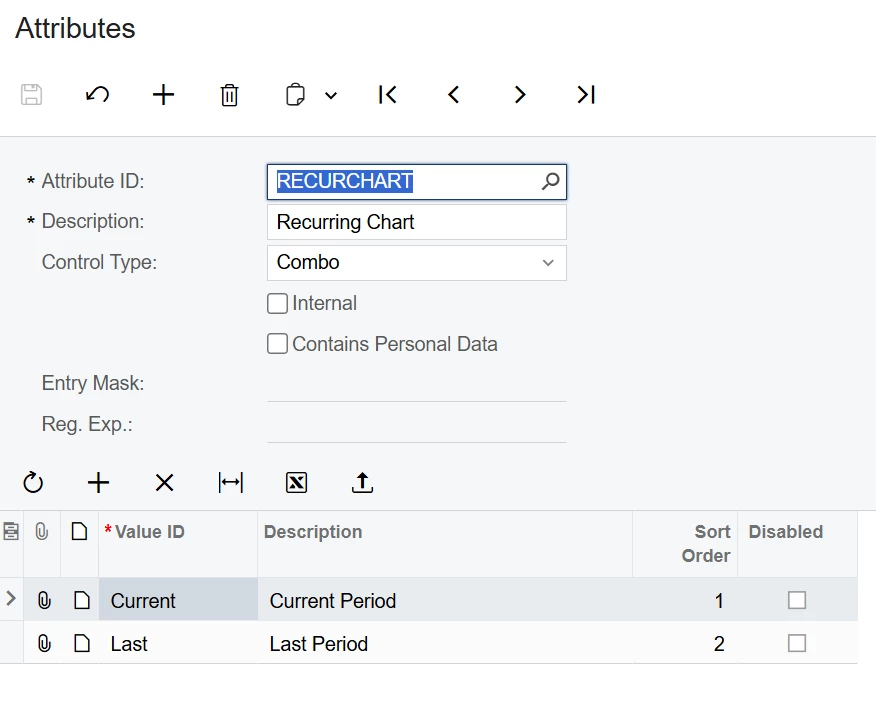Toggle Disabled for the Current row
Screen dimensions: 876x726
click(x=797, y=601)
